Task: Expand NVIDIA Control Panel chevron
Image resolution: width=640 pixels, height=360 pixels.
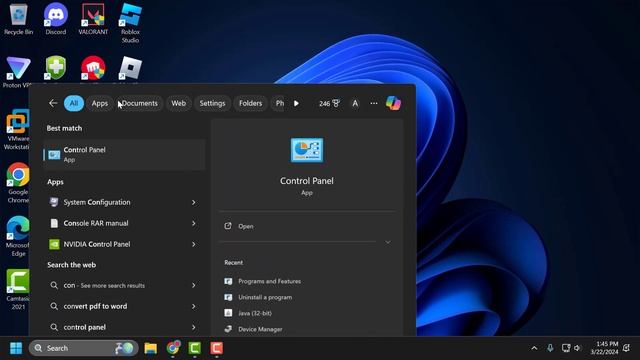Action: click(194, 244)
